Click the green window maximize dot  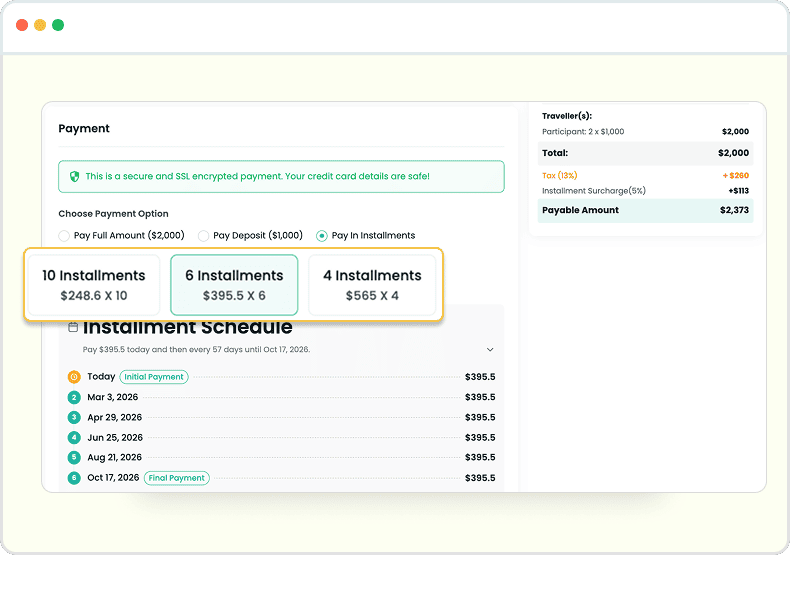[58, 25]
